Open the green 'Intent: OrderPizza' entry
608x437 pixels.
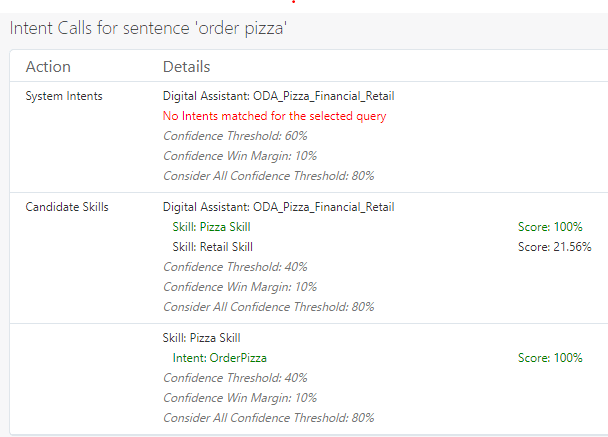click(x=219, y=358)
